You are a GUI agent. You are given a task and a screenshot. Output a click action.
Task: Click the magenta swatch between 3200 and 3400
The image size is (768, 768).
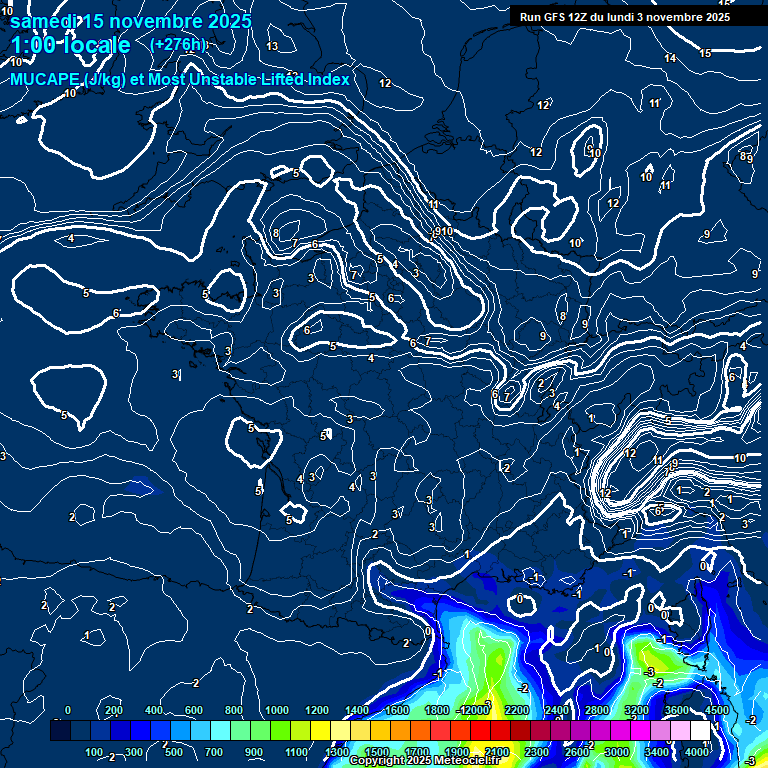point(641,730)
